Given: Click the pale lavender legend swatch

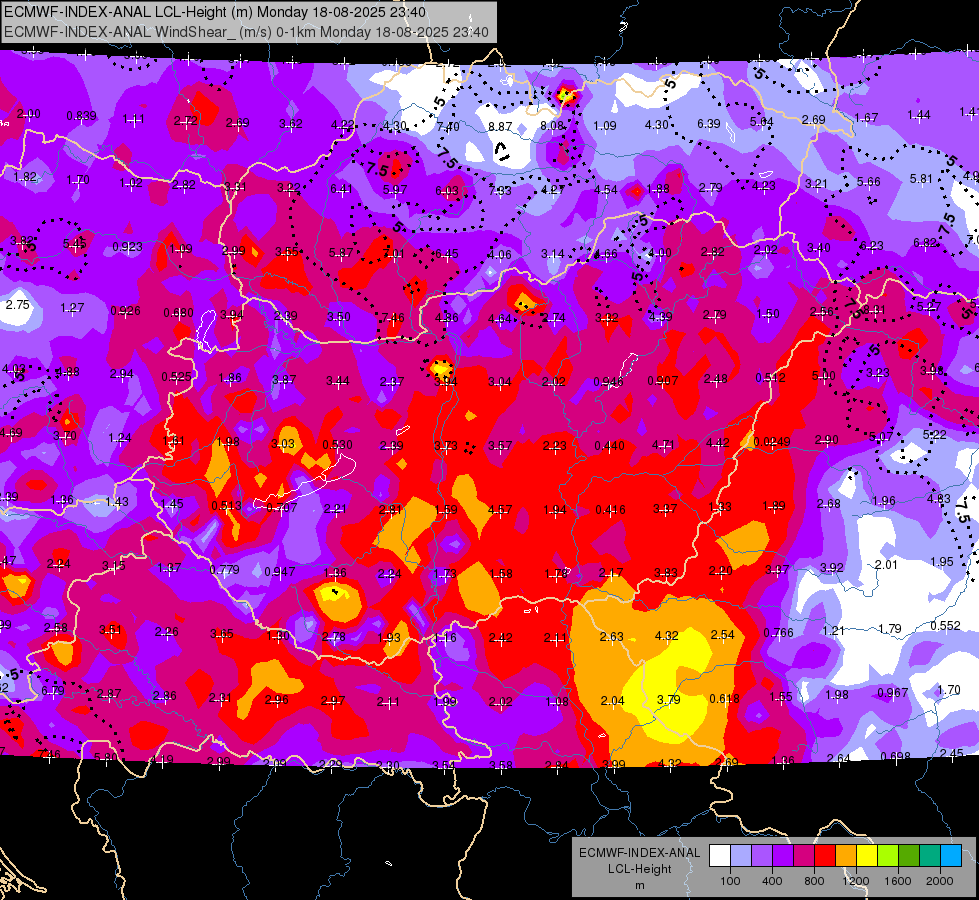Looking at the screenshot, I should [741, 856].
